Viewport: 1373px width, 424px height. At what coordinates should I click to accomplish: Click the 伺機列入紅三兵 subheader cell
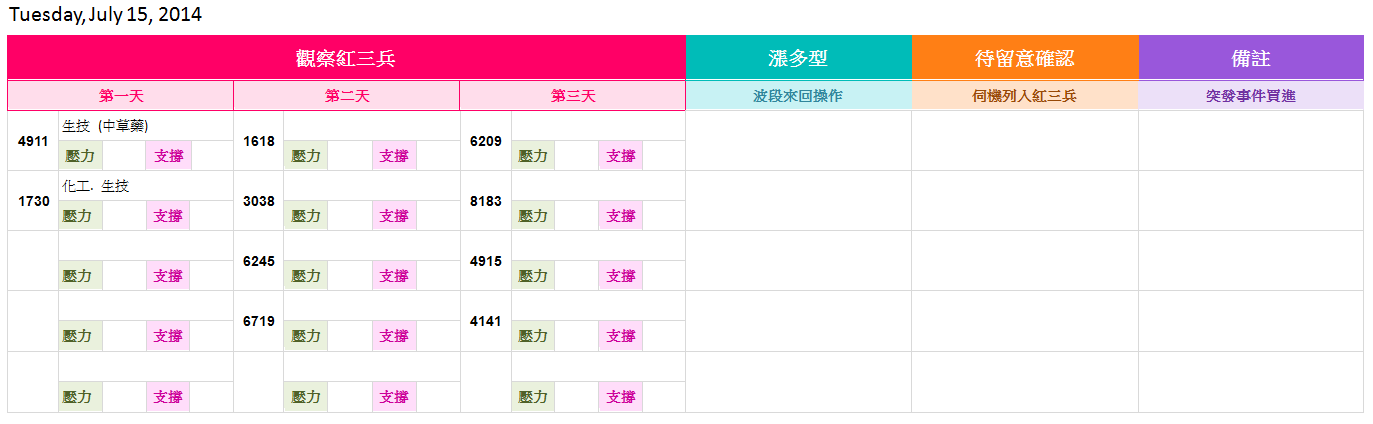[1025, 96]
